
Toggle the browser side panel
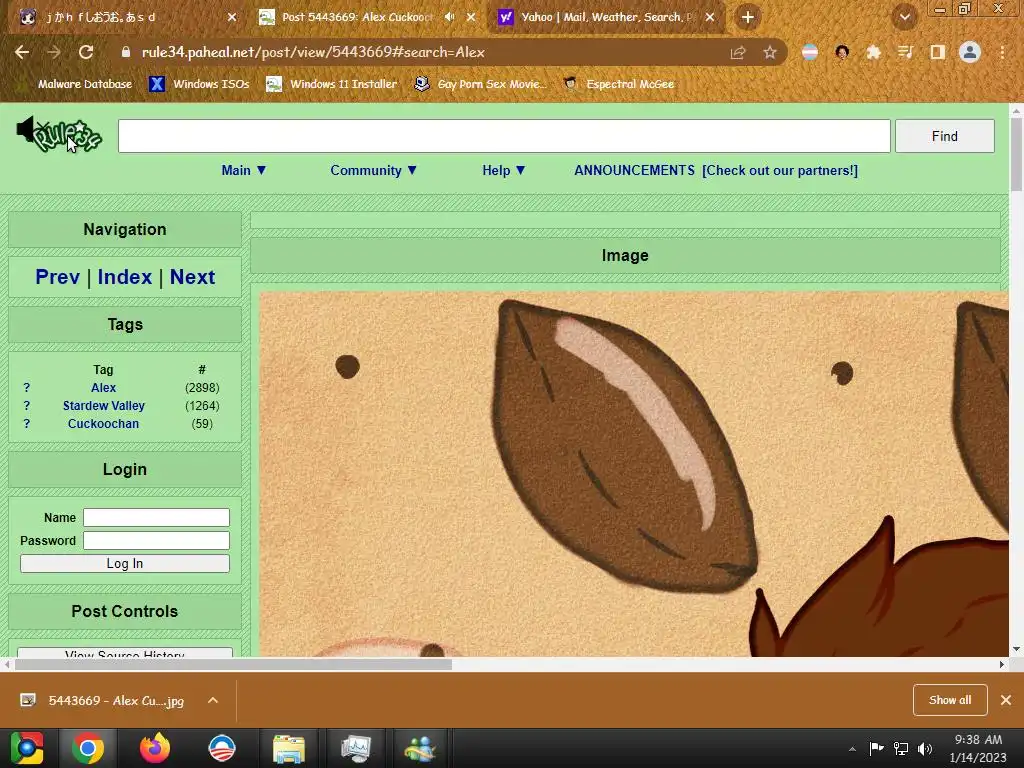(938, 52)
